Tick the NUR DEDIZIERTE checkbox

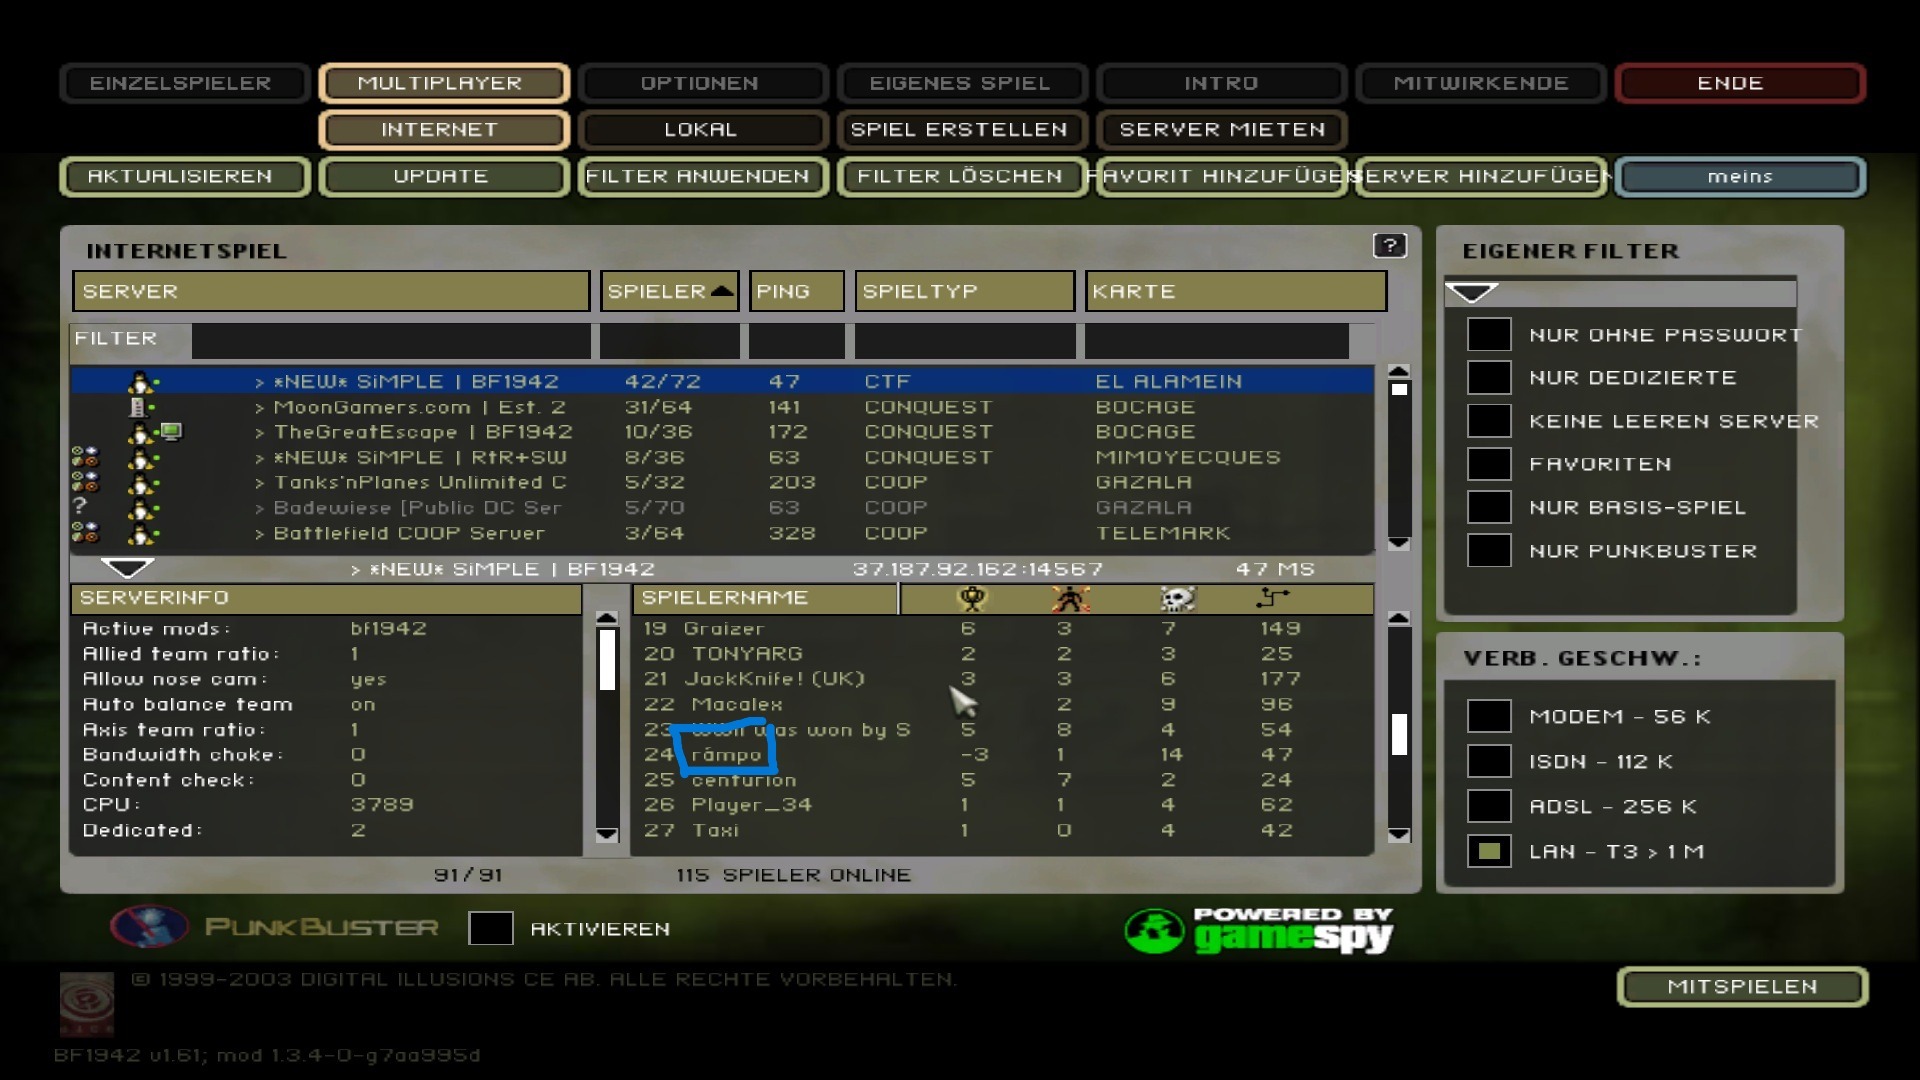[x=1489, y=378]
